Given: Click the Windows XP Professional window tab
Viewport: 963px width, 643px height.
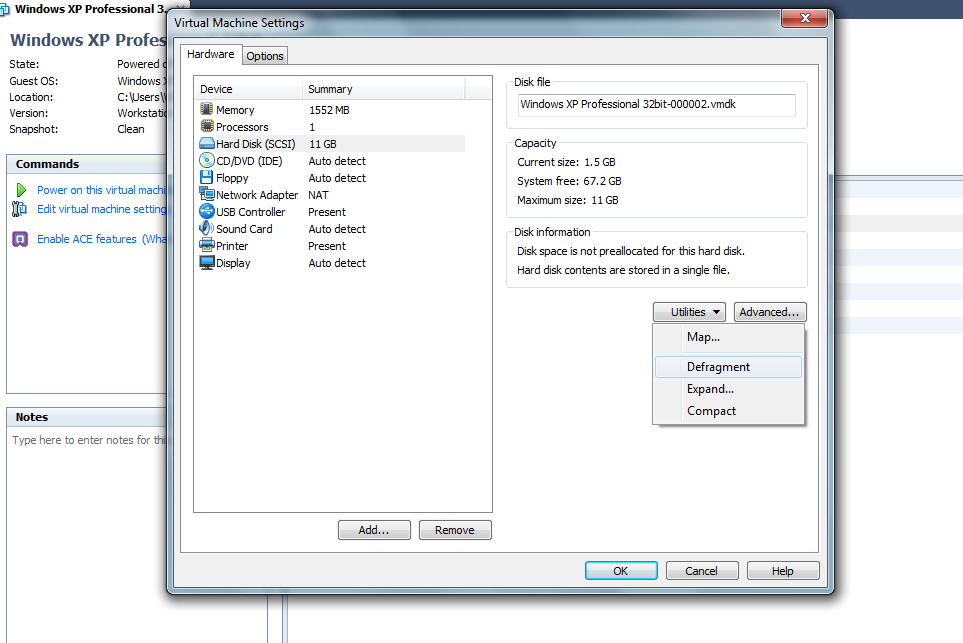Looking at the screenshot, I should [90, 9].
